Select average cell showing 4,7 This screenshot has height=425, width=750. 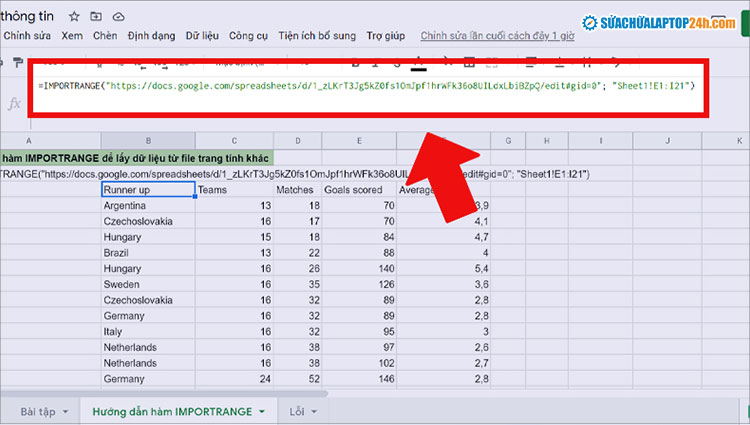pyautogui.click(x=443, y=237)
